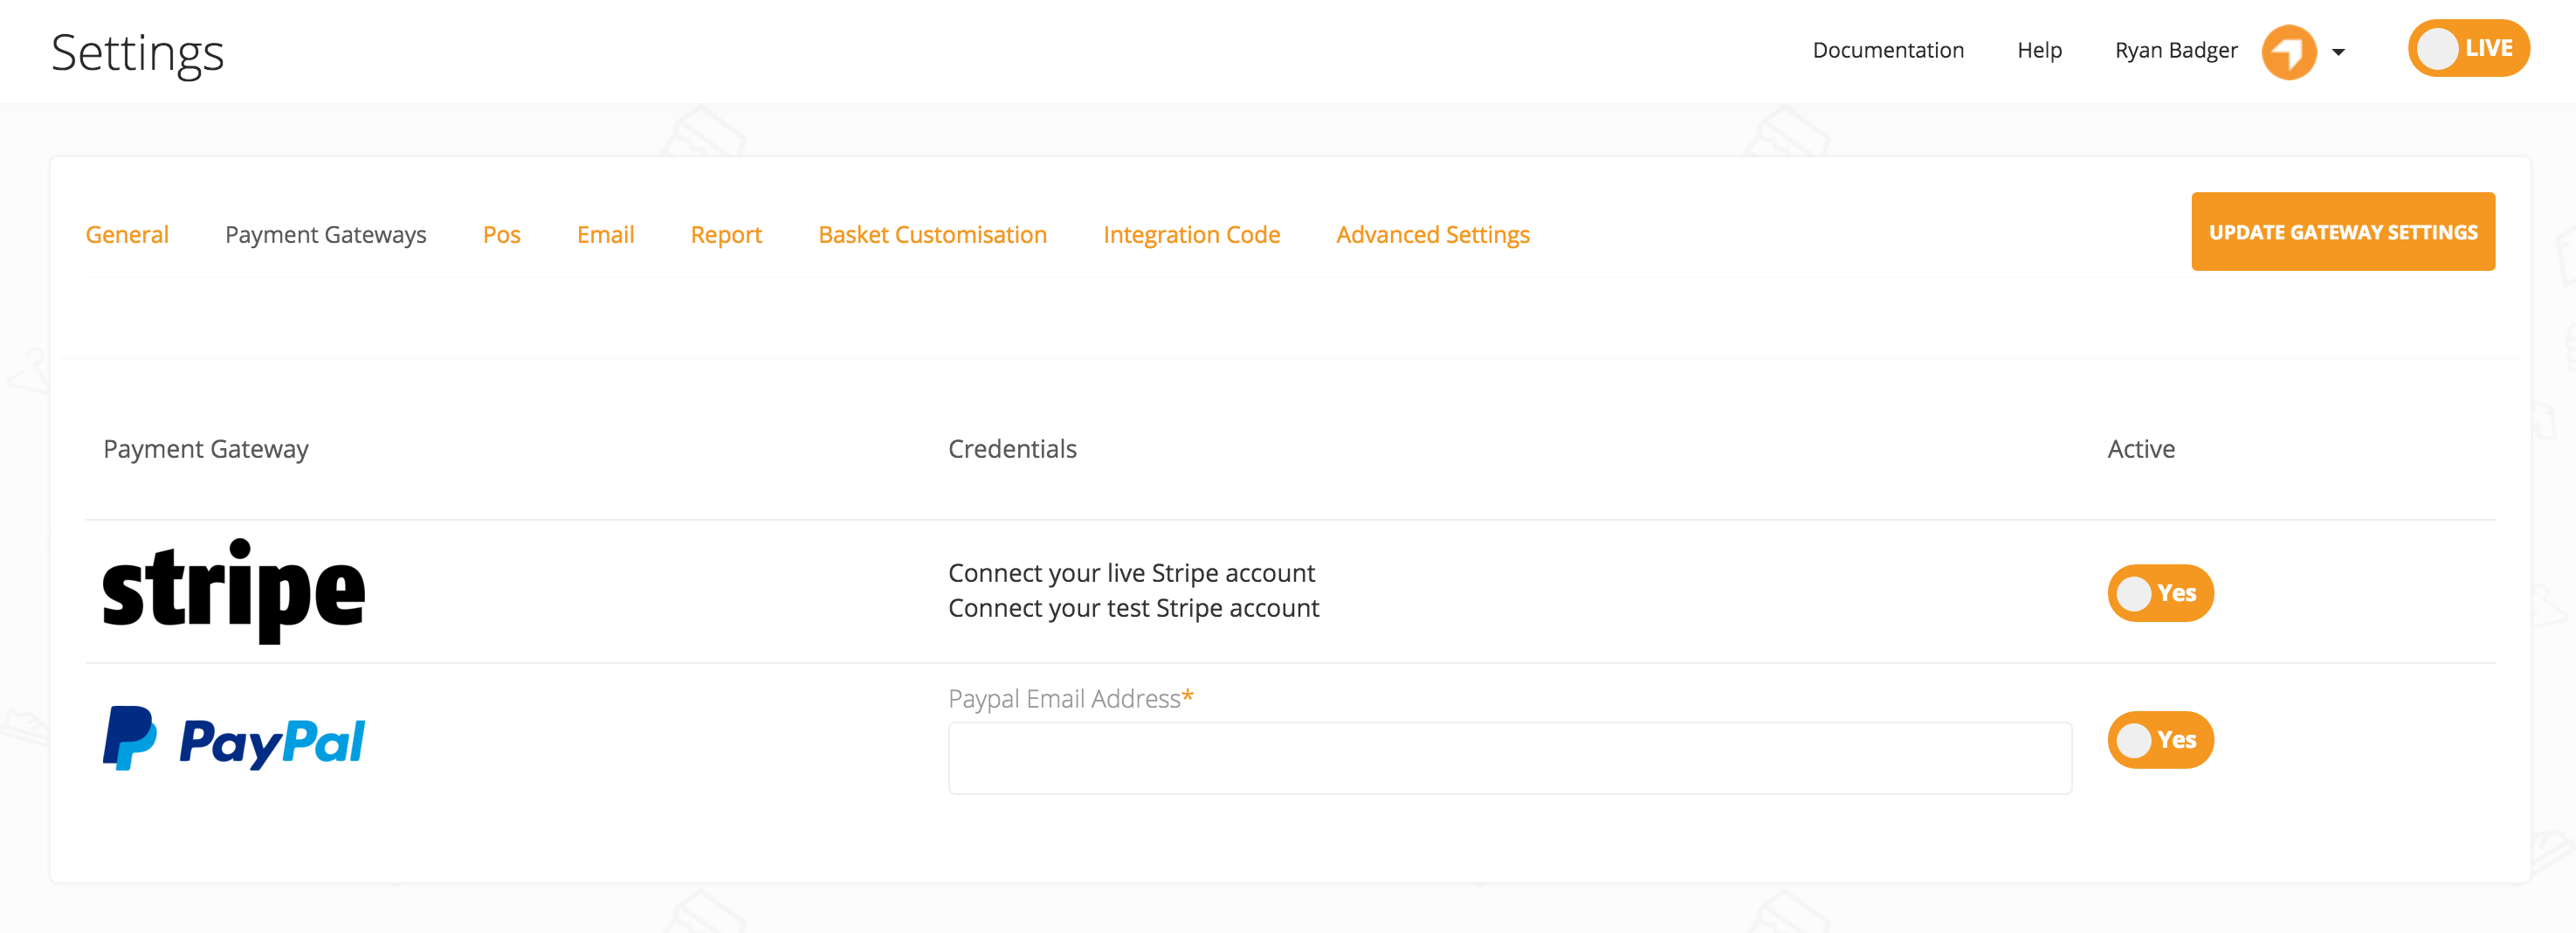This screenshot has width=2576, height=933.
Task: Click the Stripe logo
Action: [234, 591]
